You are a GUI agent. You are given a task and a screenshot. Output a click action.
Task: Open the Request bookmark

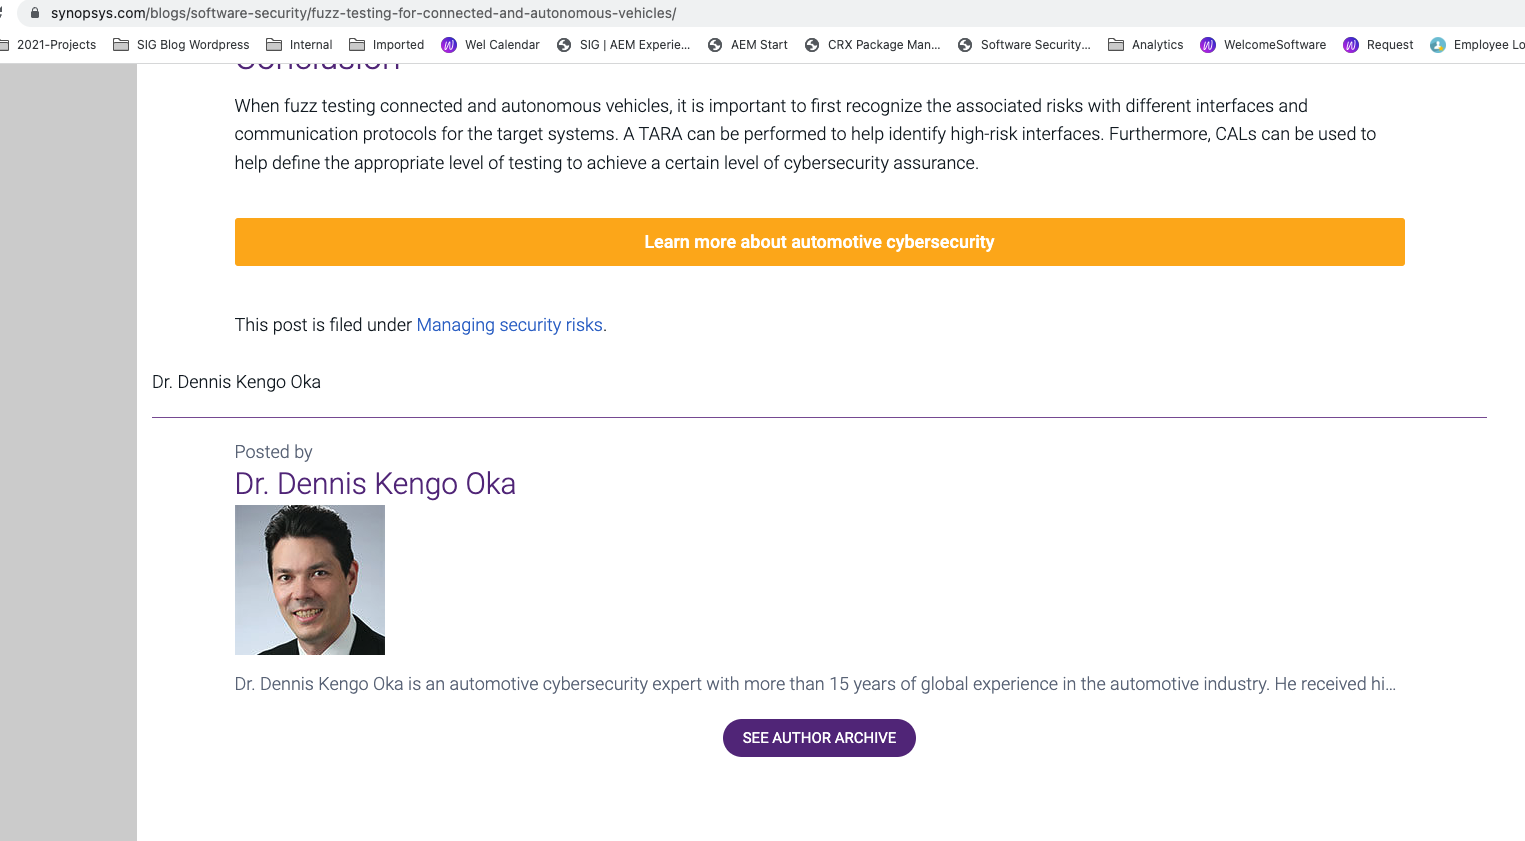click(x=1378, y=45)
